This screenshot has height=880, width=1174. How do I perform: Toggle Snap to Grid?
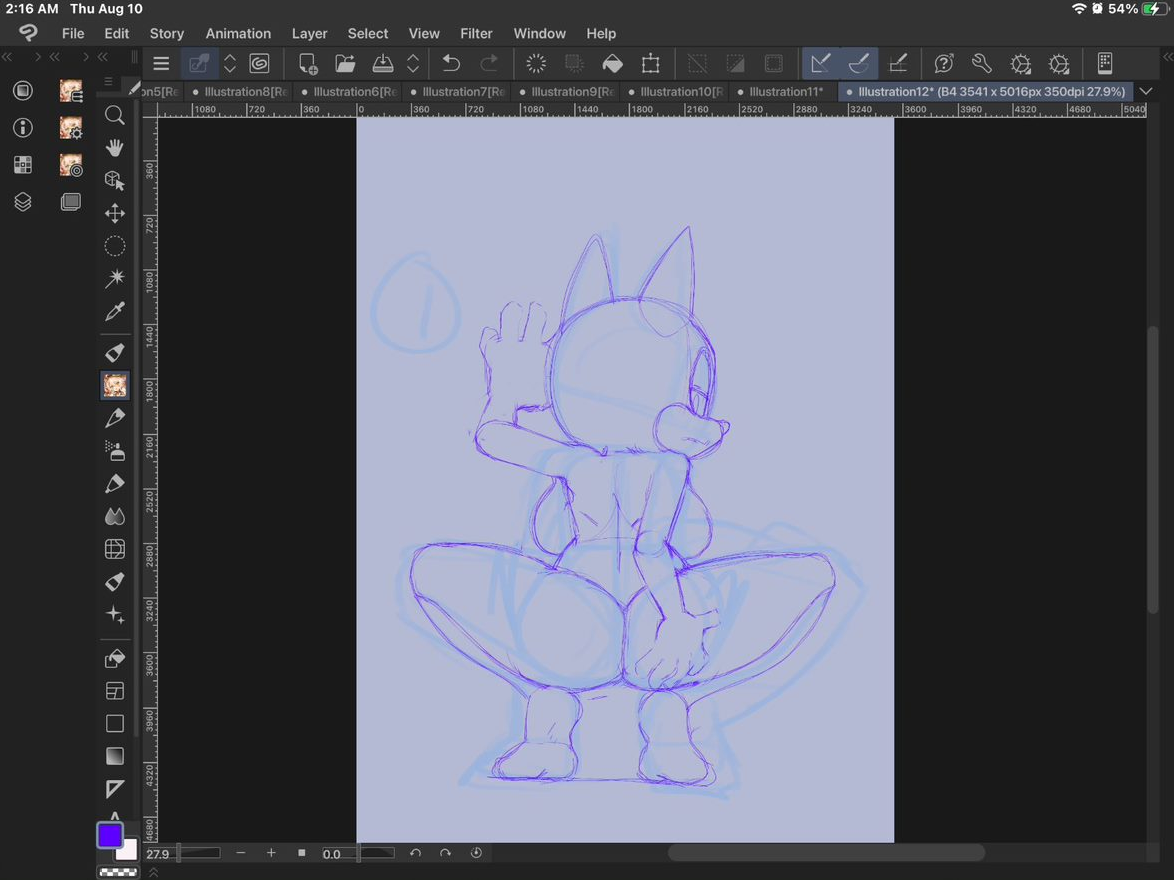897,64
